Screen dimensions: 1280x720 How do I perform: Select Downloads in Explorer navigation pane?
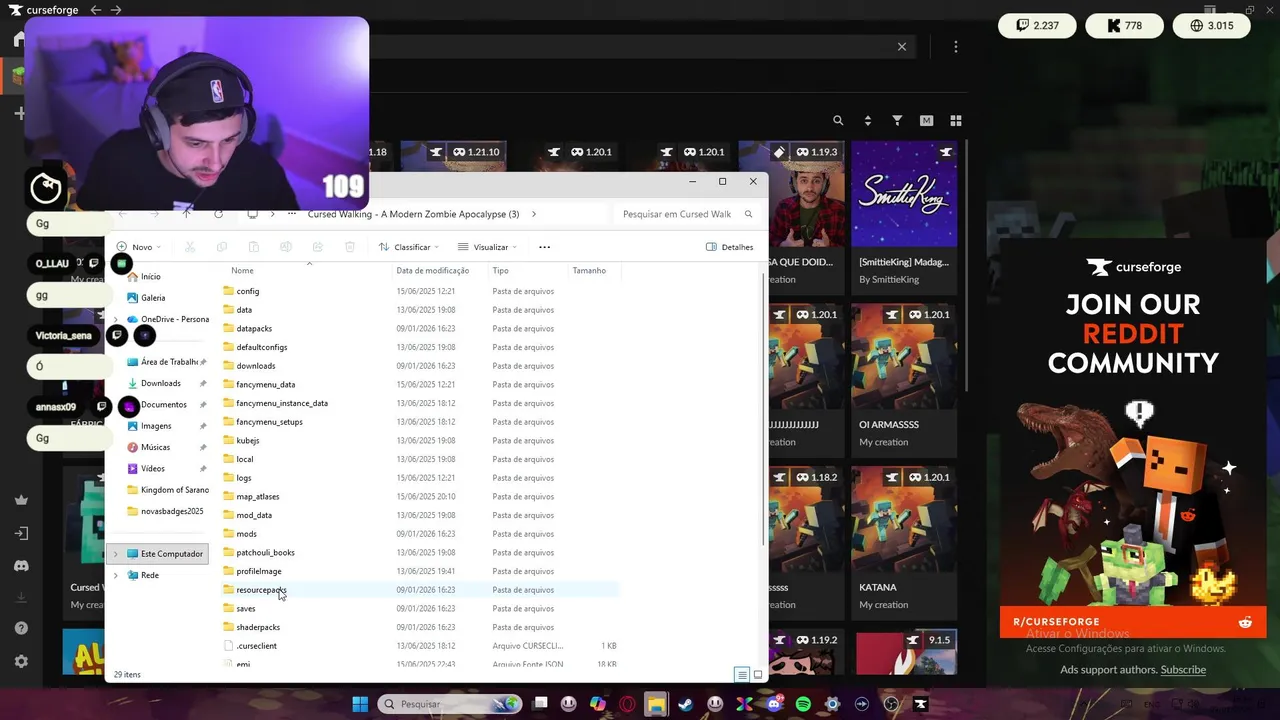(x=160, y=383)
